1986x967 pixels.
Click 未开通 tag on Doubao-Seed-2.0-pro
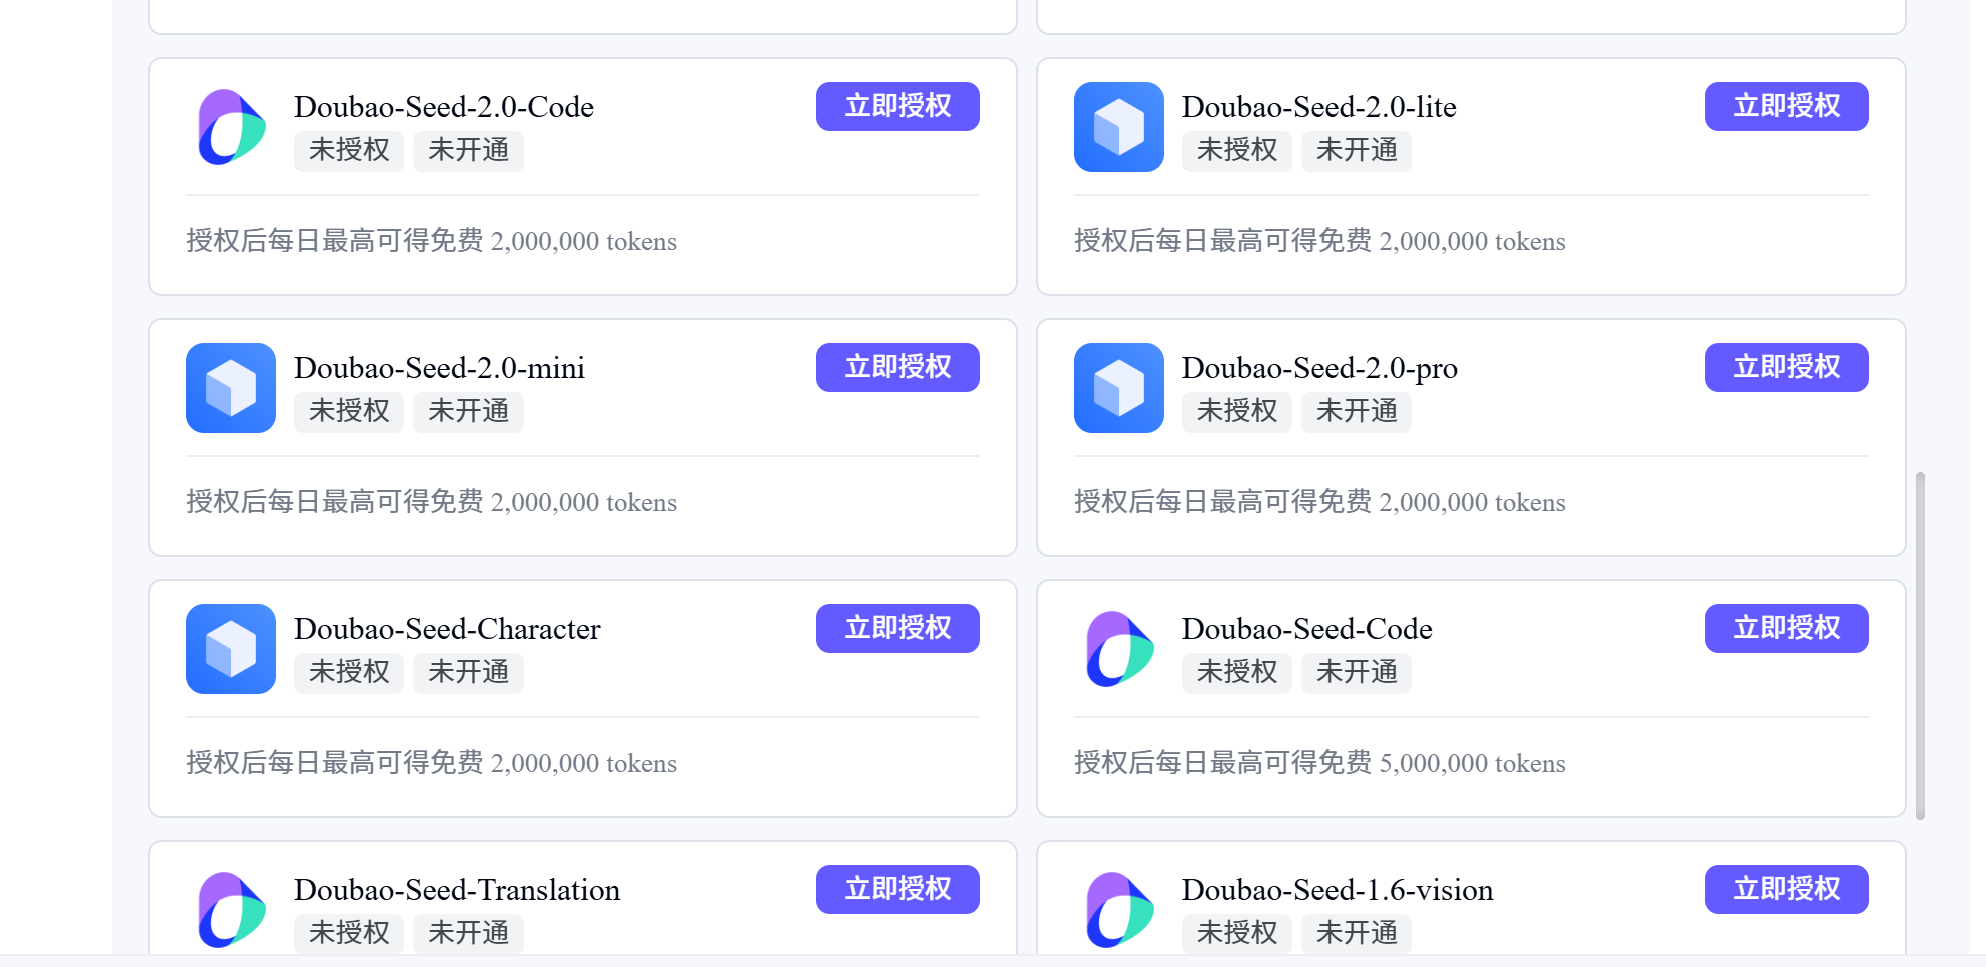1356,412
